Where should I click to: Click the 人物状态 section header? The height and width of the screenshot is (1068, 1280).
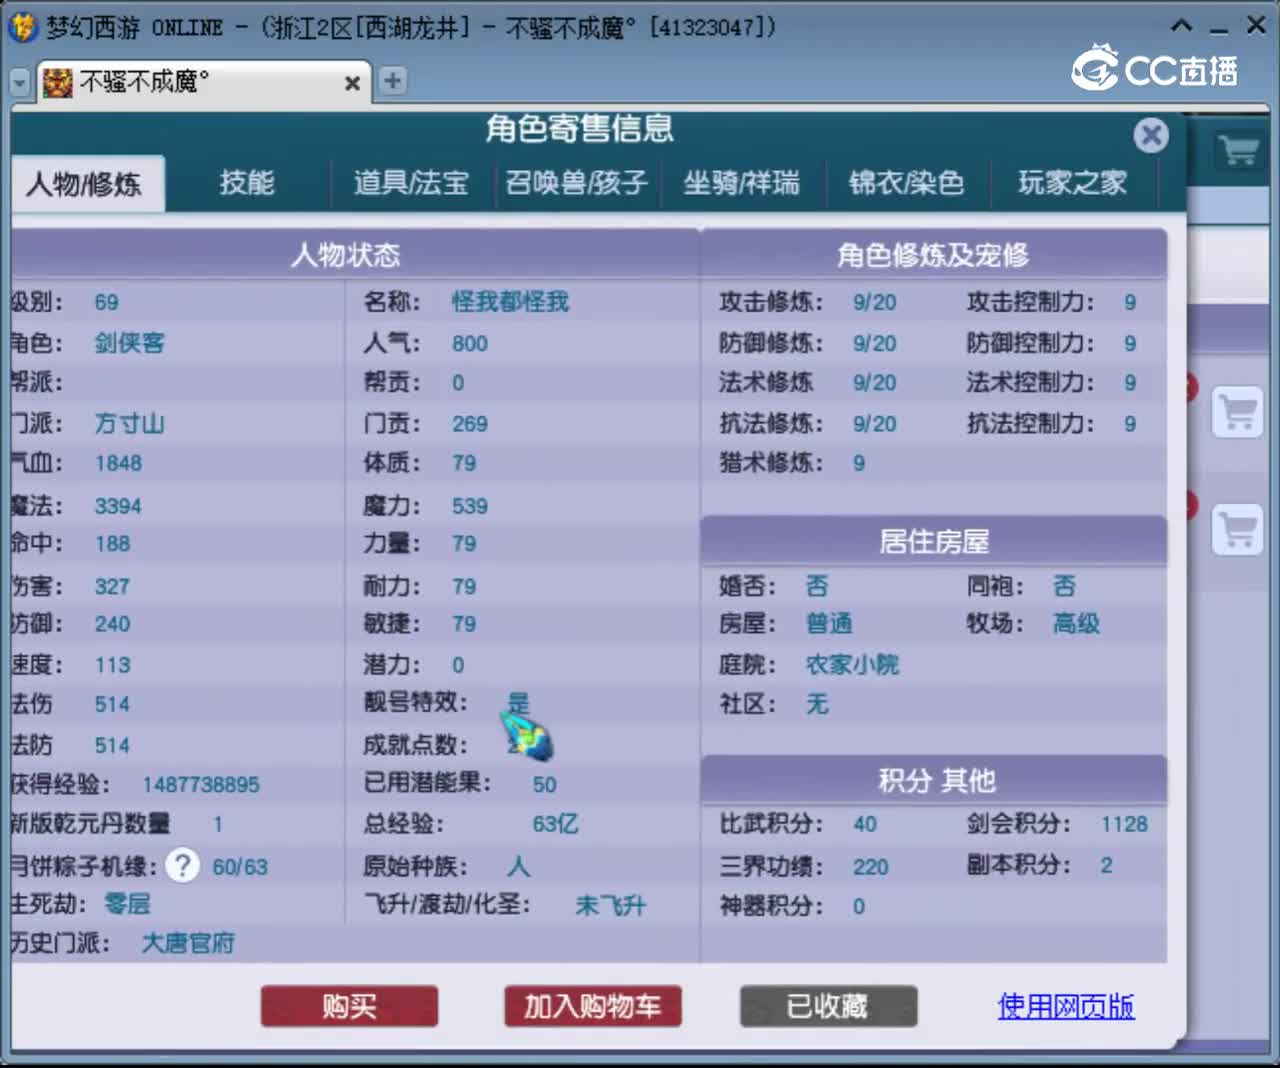(x=346, y=255)
